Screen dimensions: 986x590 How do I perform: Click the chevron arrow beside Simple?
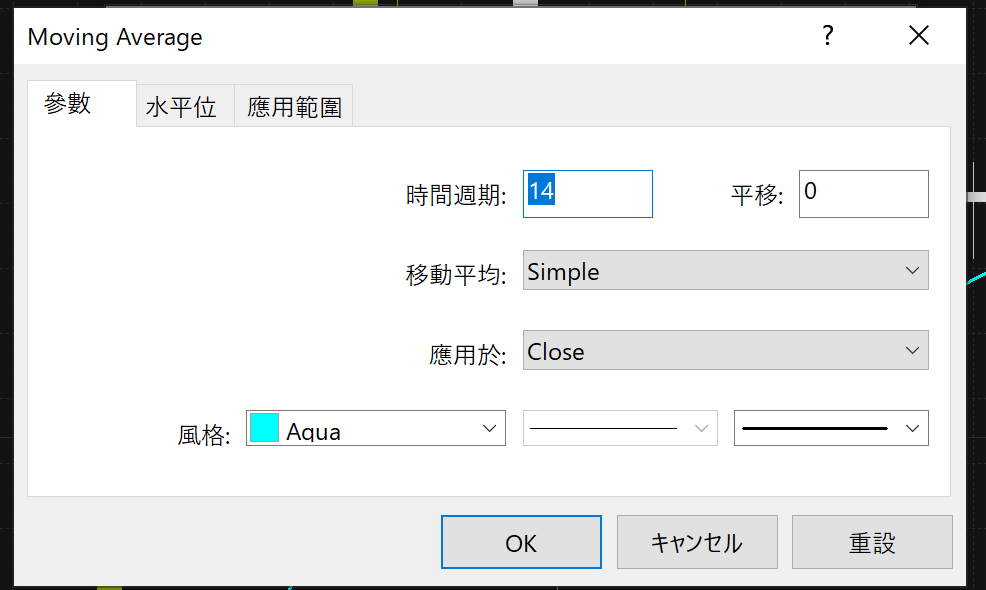click(x=912, y=270)
